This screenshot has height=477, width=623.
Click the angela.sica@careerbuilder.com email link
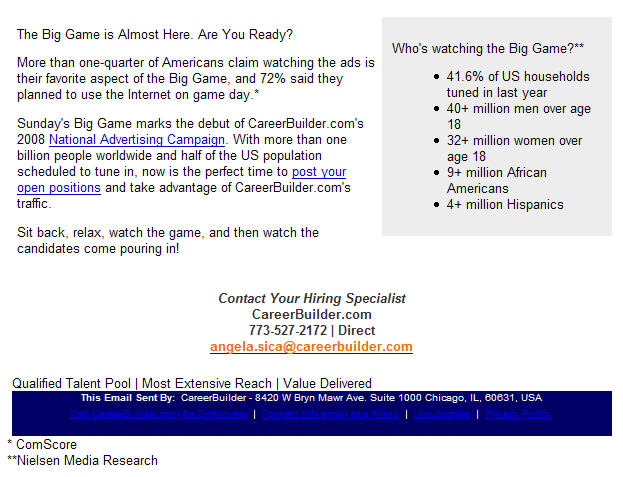pyautogui.click(x=311, y=347)
